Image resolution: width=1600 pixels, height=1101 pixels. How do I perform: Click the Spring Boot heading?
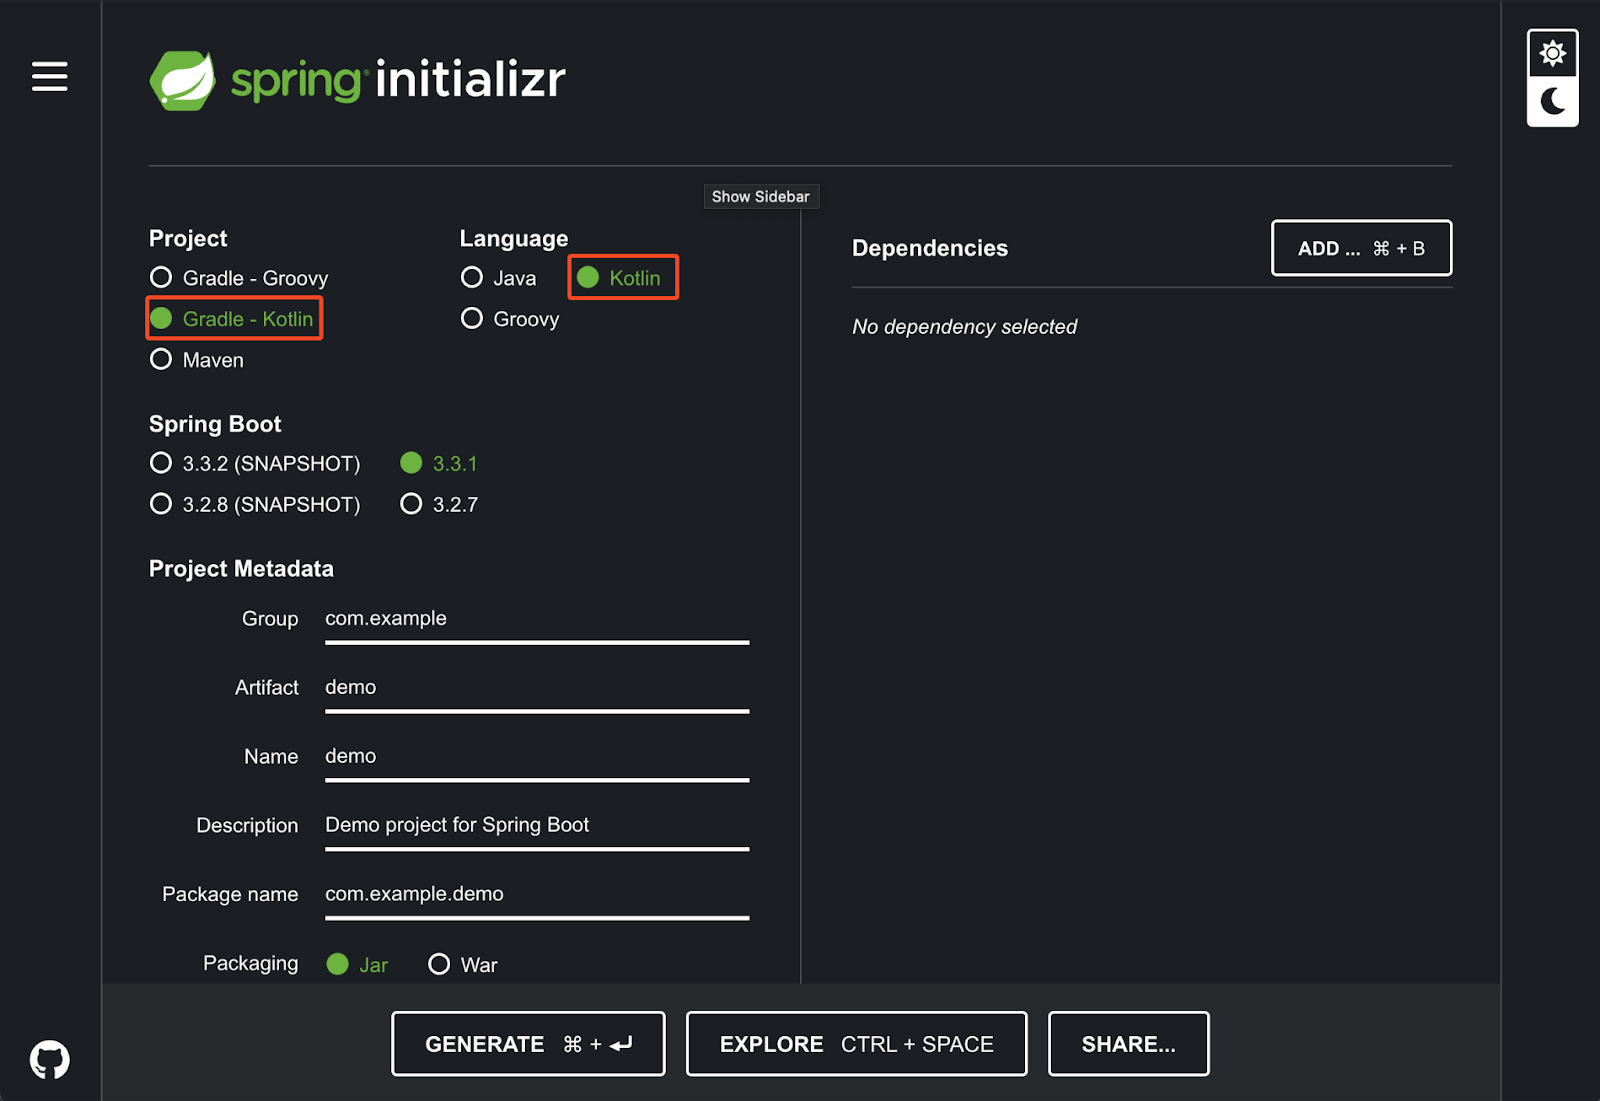[215, 424]
